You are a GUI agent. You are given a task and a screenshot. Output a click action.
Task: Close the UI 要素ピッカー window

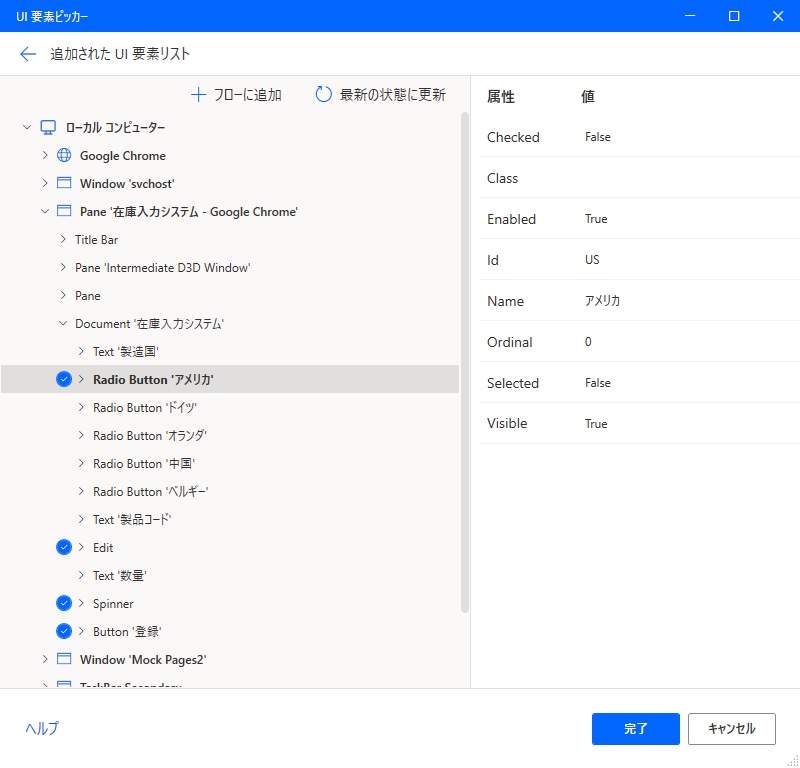click(x=778, y=16)
